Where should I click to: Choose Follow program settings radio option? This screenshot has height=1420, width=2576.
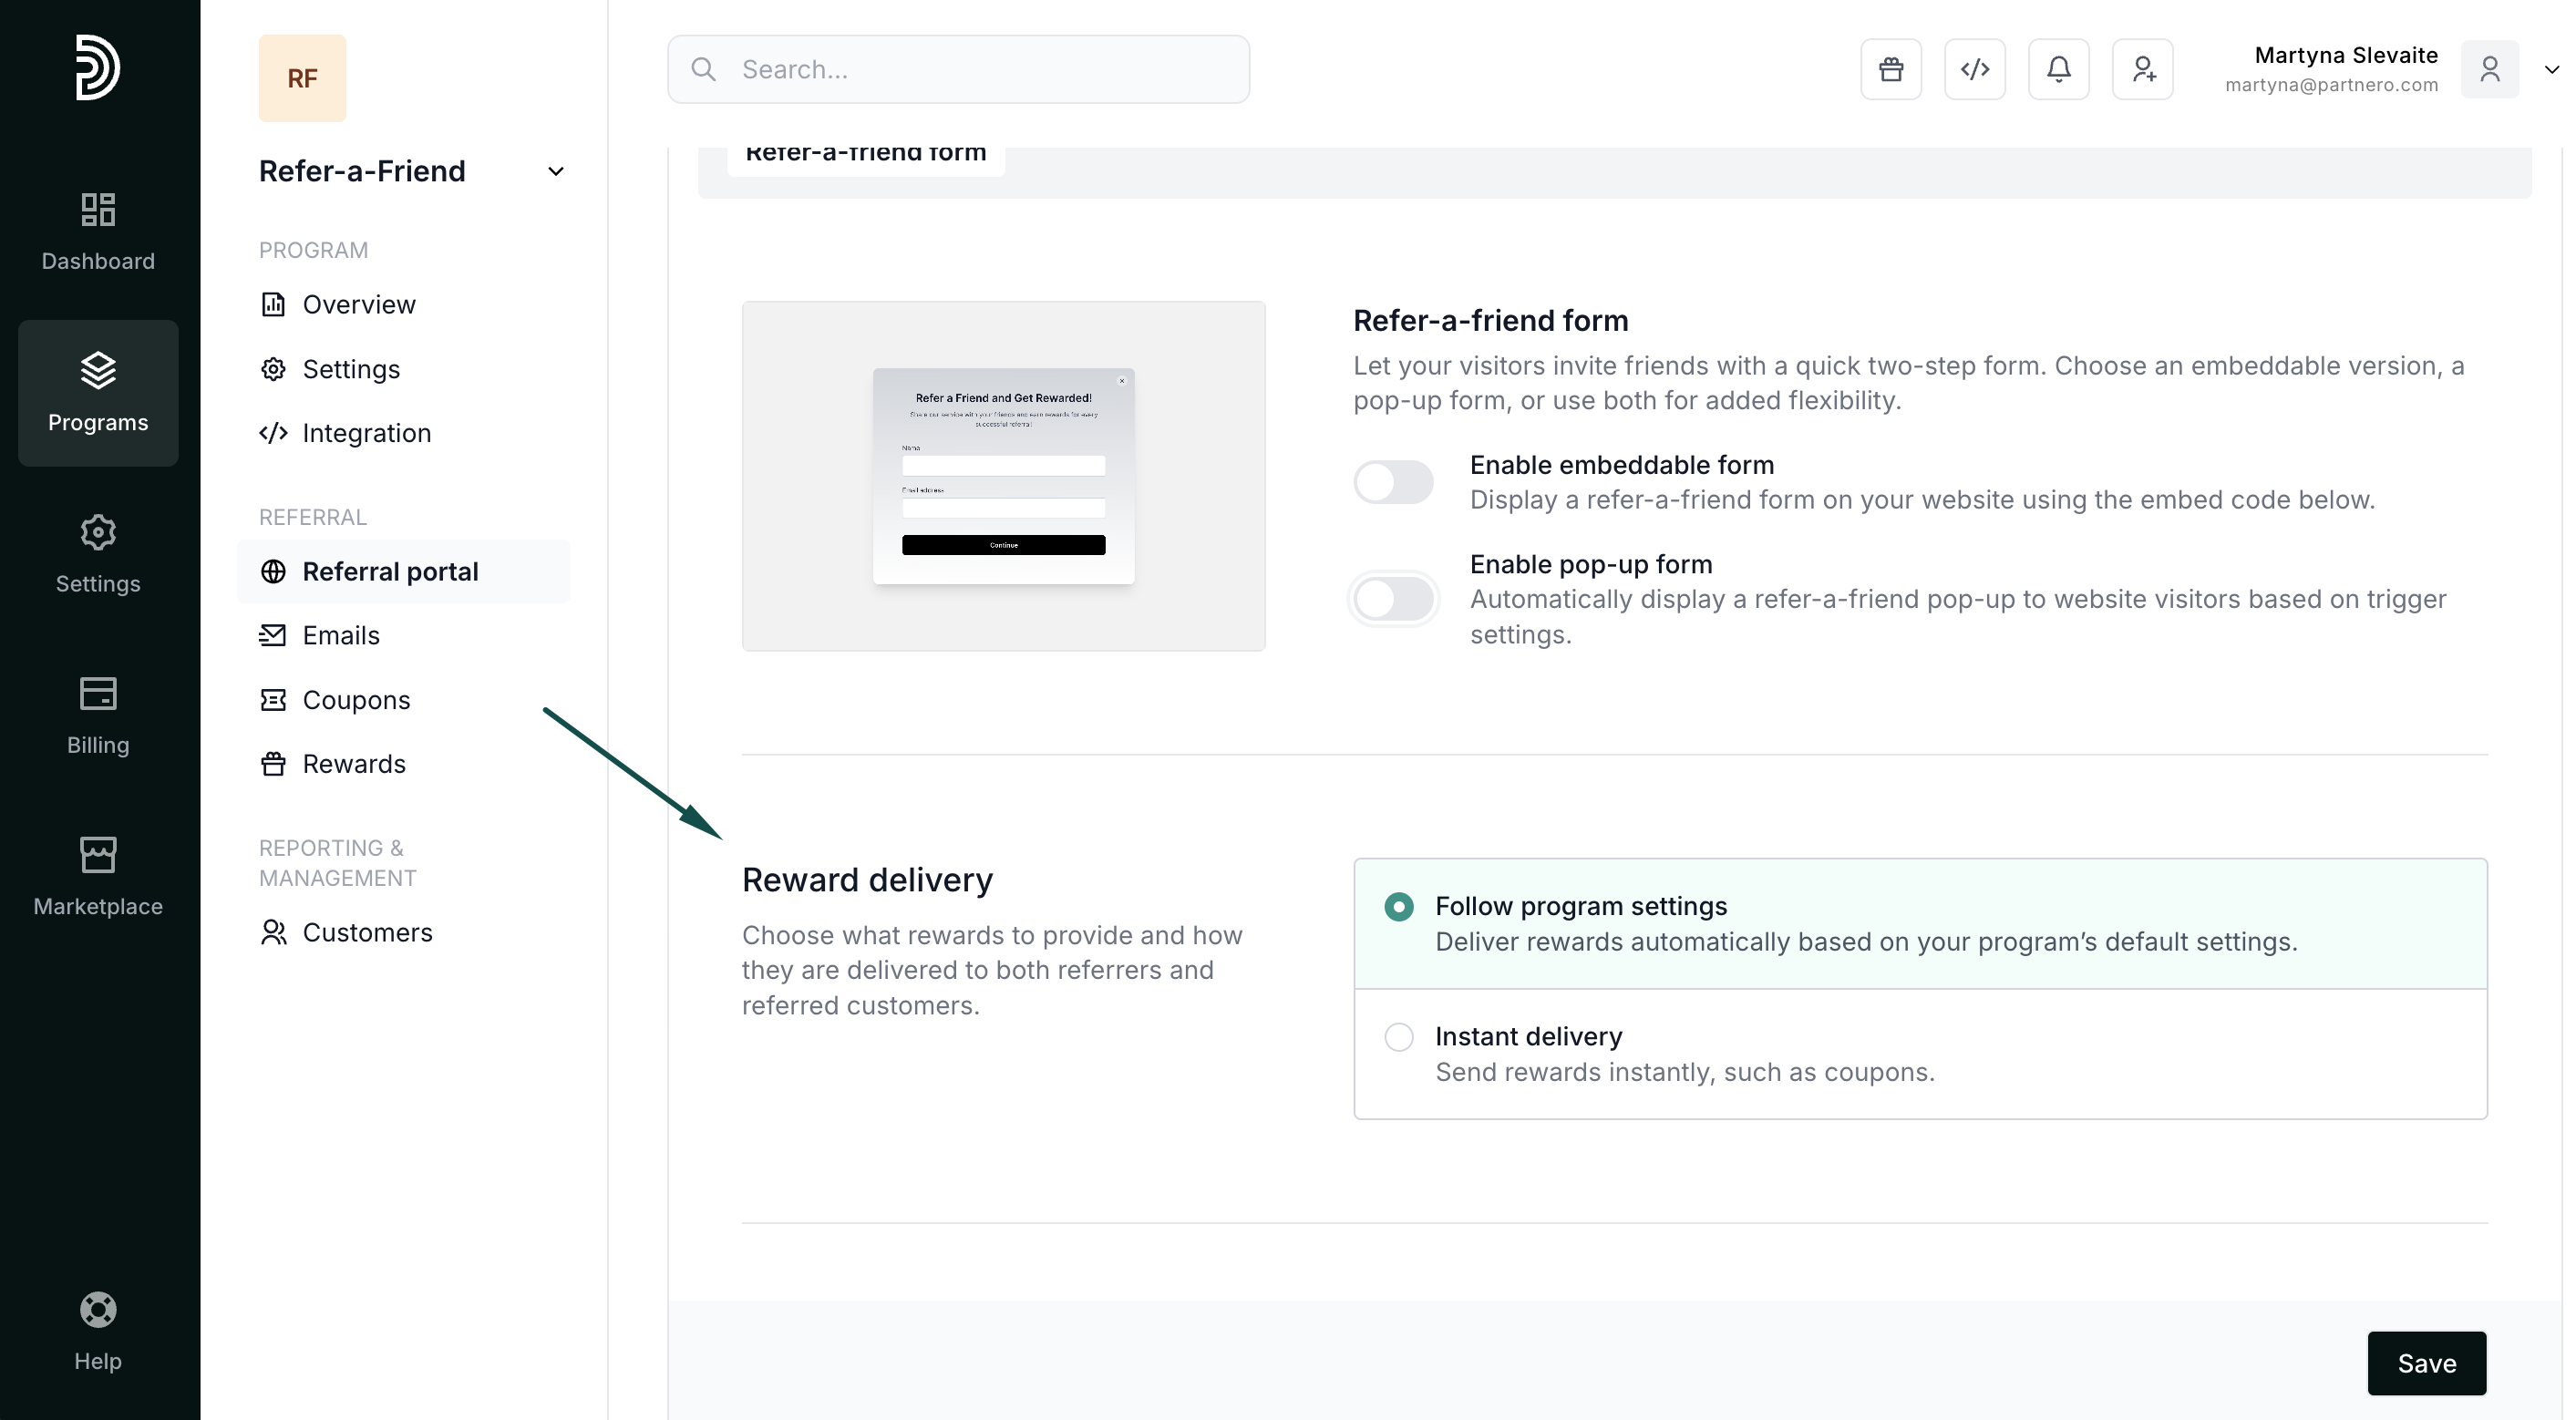click(1398, 906)
